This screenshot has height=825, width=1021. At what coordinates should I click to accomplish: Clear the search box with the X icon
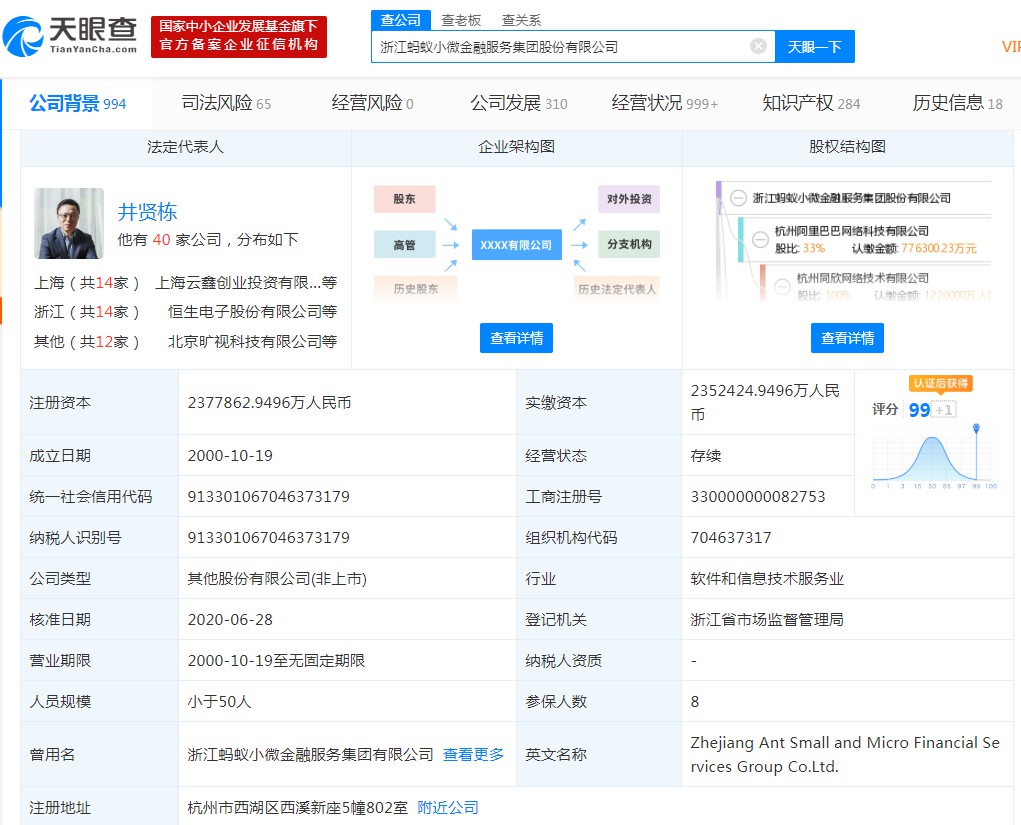pos(758,46)
